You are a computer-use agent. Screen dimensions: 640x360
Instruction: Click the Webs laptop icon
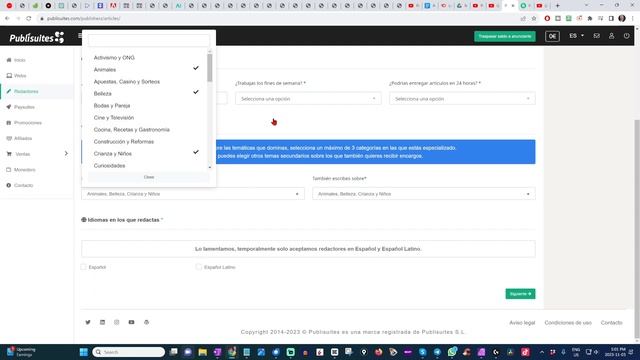[9, 76]
